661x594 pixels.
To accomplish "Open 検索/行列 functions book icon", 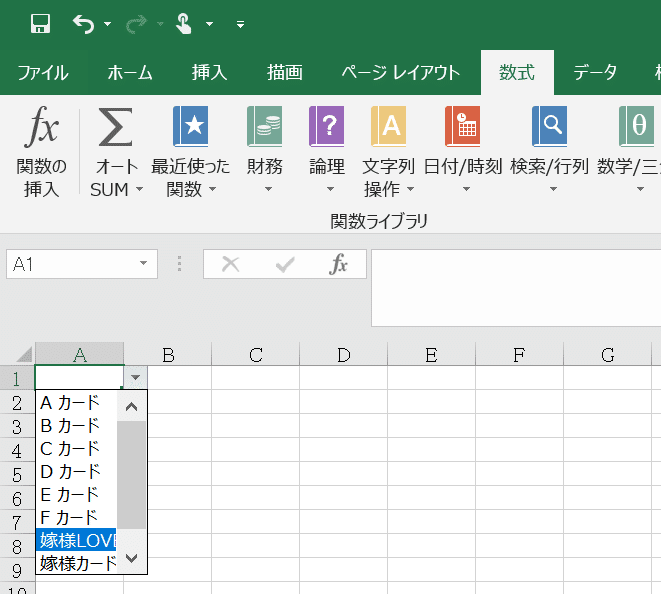I will (x=549, y=126).
